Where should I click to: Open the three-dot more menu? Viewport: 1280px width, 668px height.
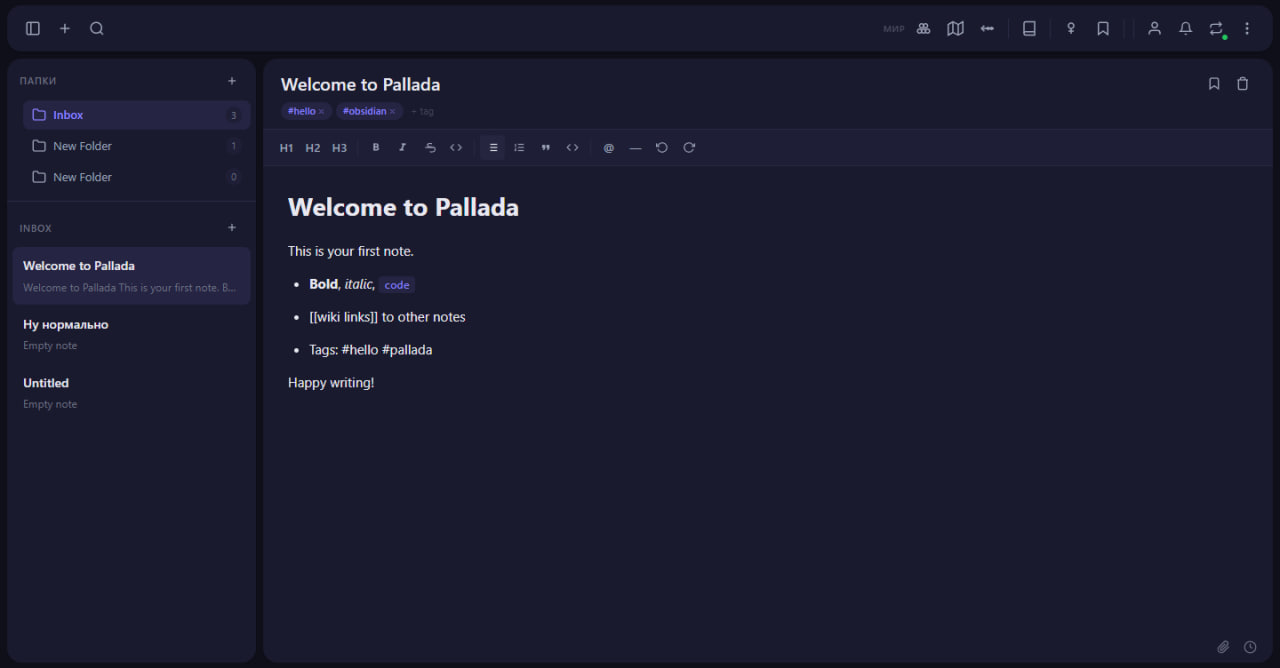click(x=1247, y=29)
